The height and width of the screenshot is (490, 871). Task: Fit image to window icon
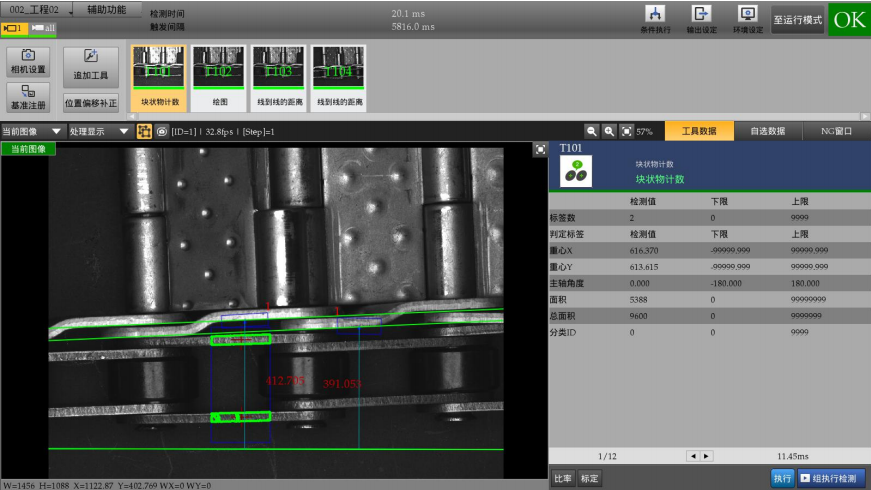pos(626,131)
